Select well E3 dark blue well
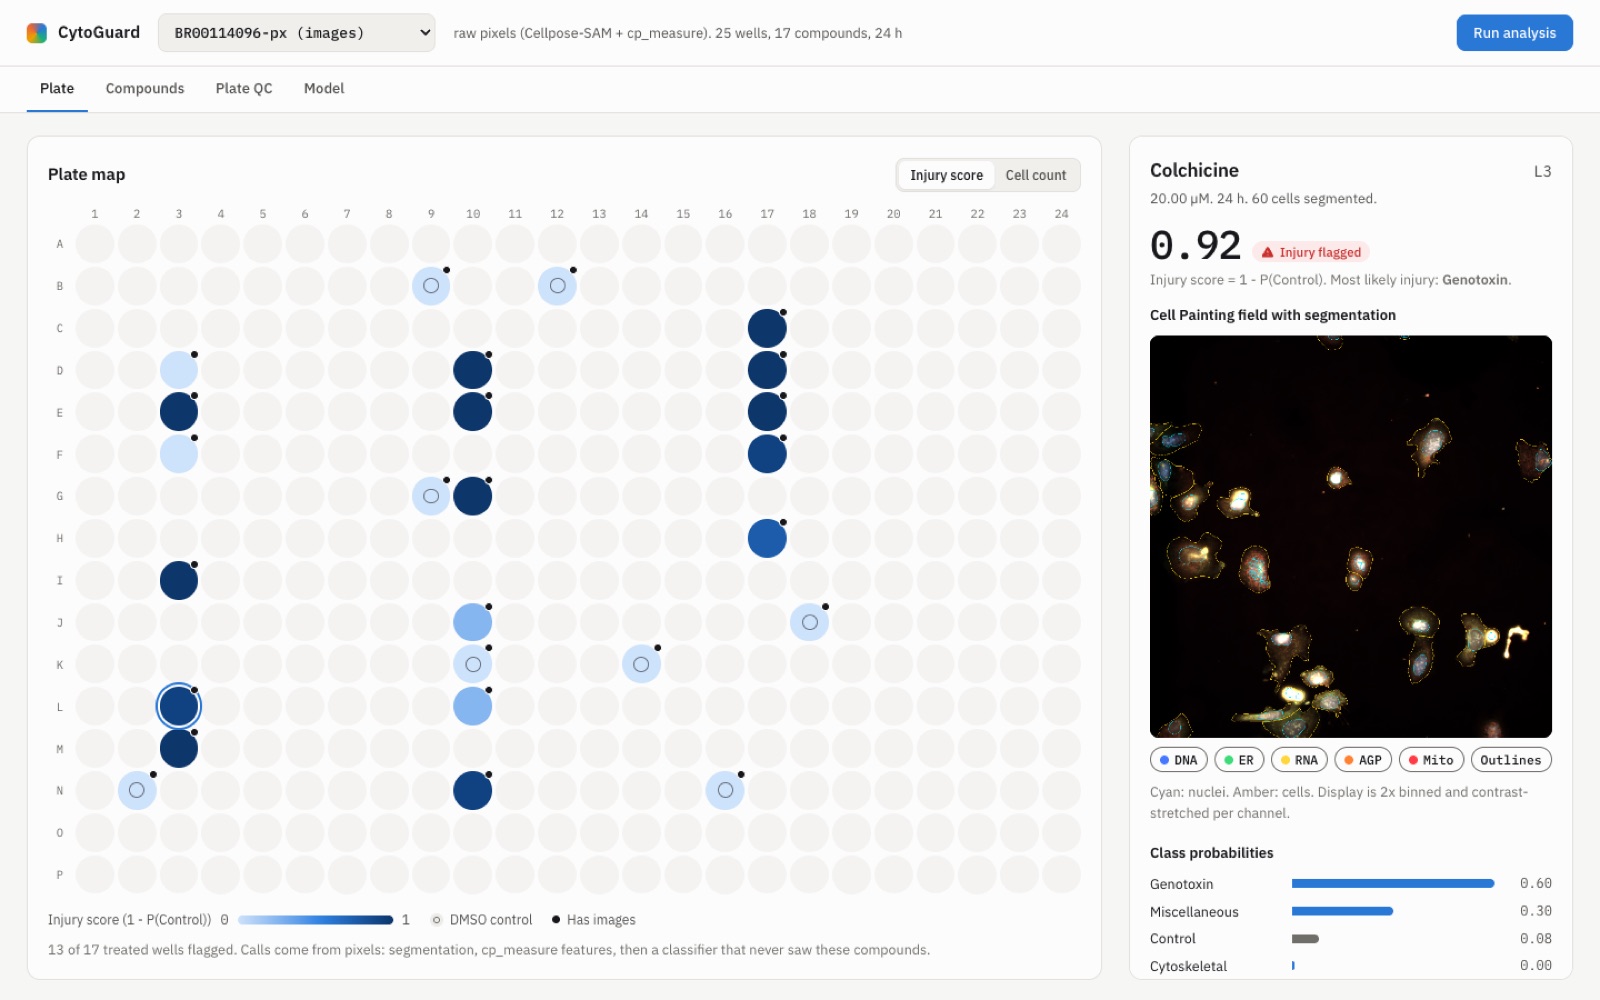1600x1000 pixels. pyautogui.click(x=179, y=412)
